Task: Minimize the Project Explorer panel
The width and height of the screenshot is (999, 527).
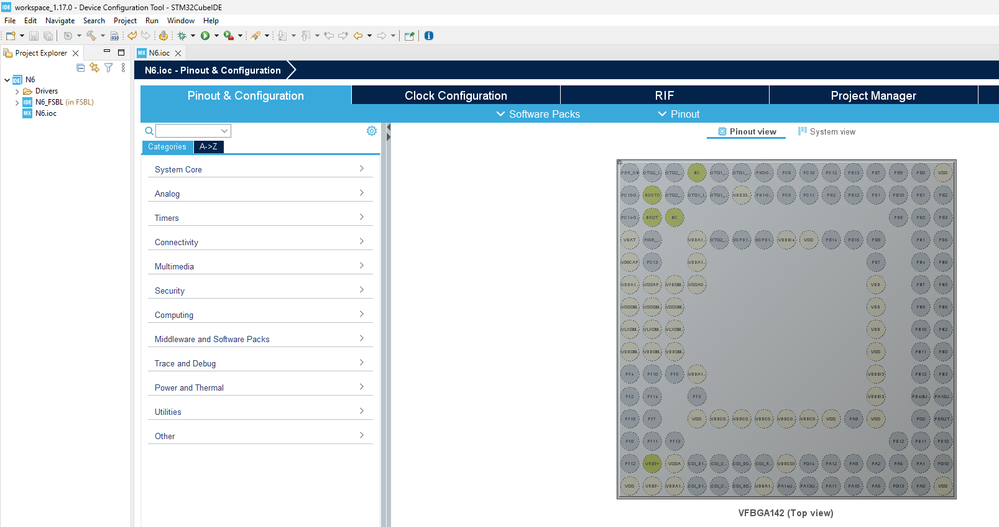Action: tap(106, 52)
